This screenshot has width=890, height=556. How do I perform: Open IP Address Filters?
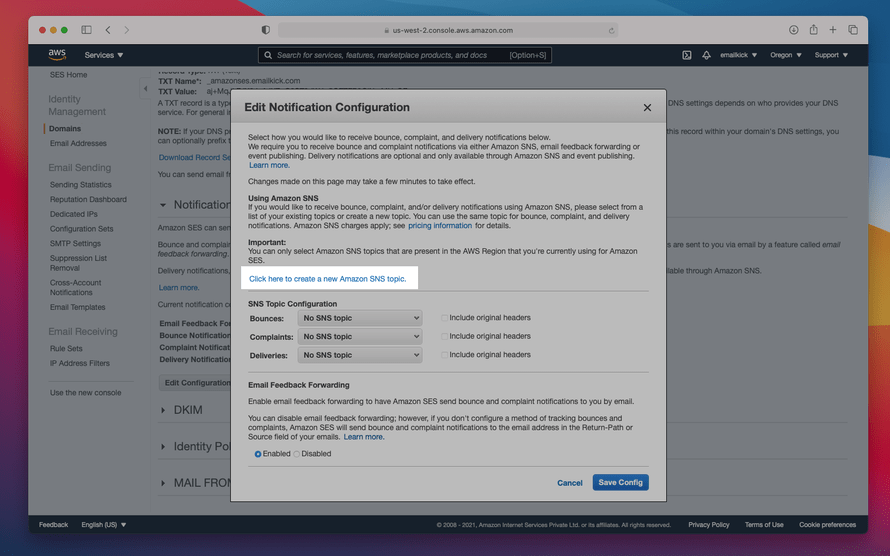79,364
